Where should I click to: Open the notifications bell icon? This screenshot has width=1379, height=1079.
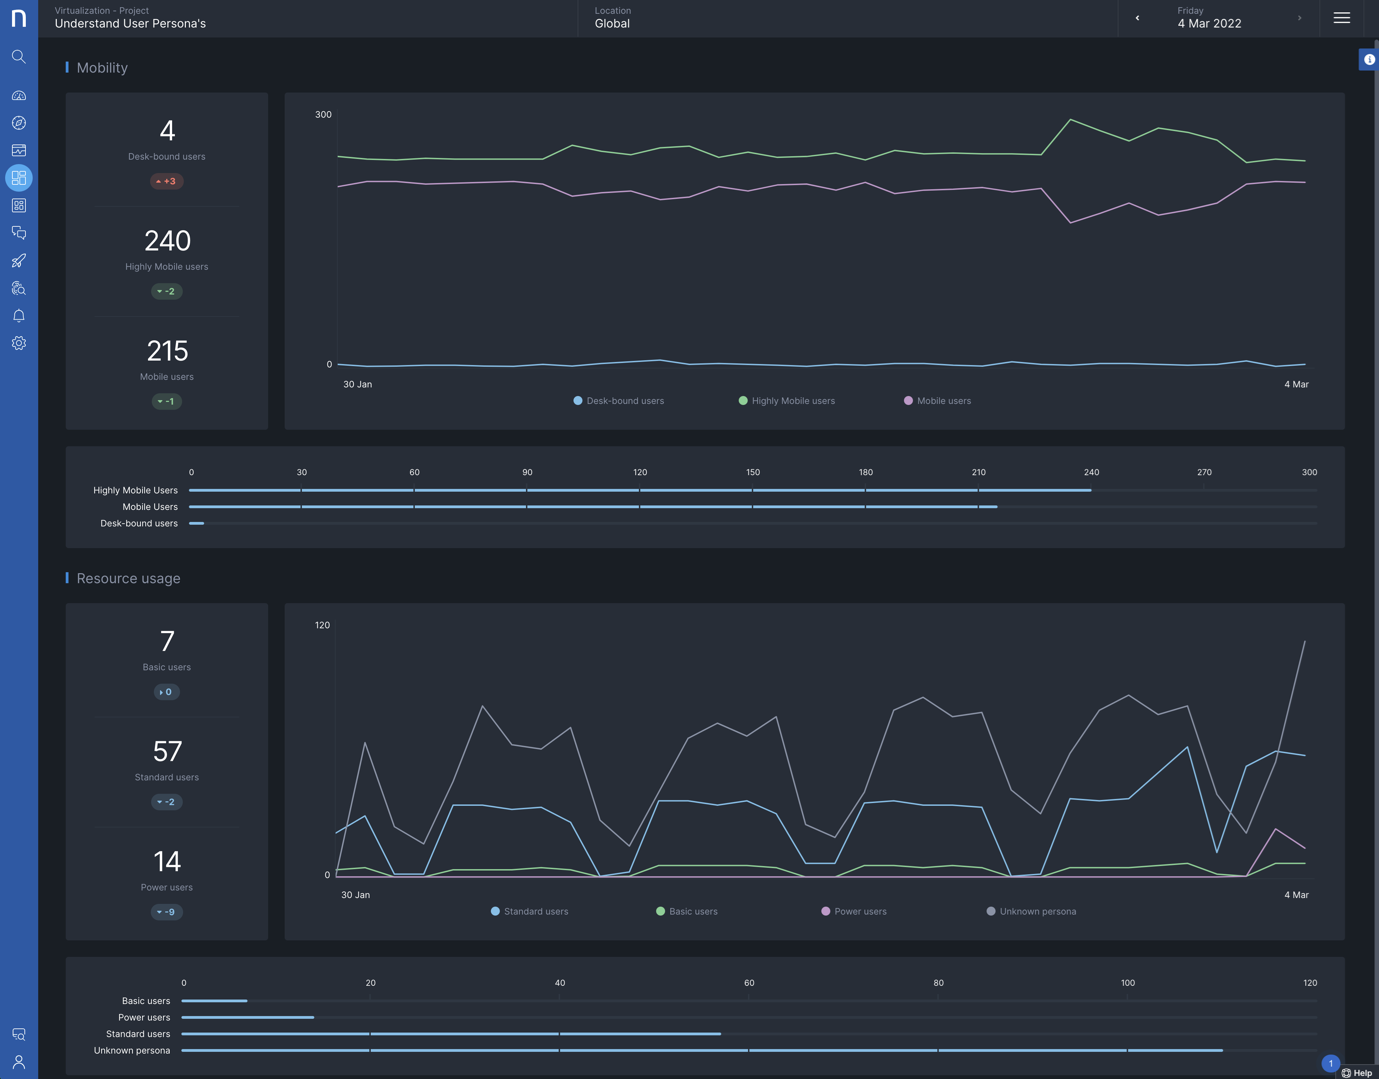click(19, 316)
